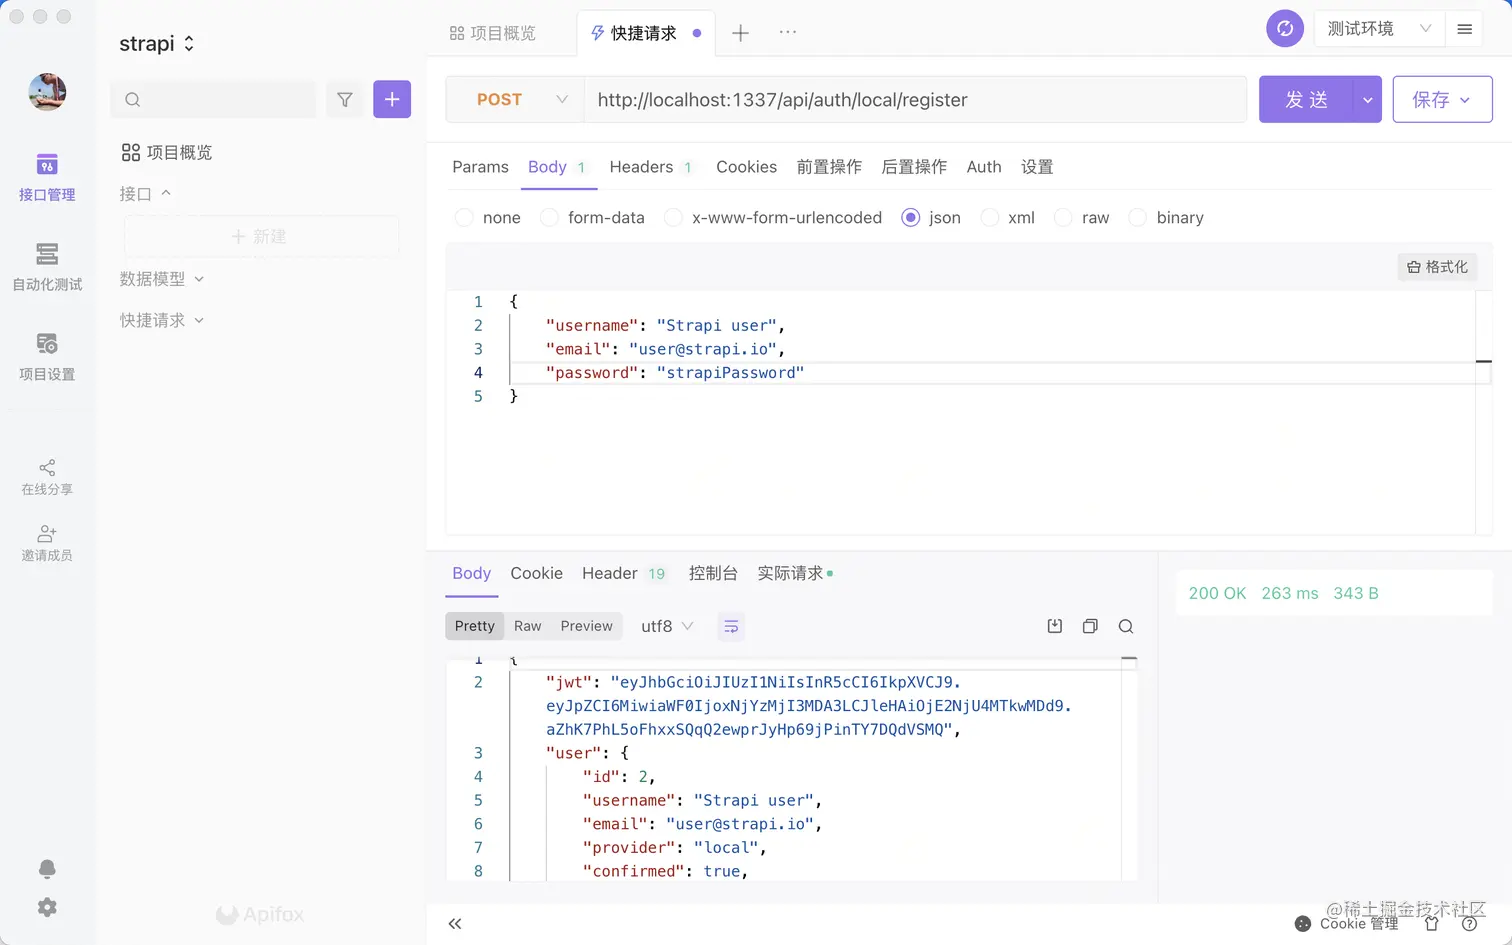Open the tab overflow ellipsis menu
The height and width of the screenshot is (945, 1512).
tap(788, 32)
